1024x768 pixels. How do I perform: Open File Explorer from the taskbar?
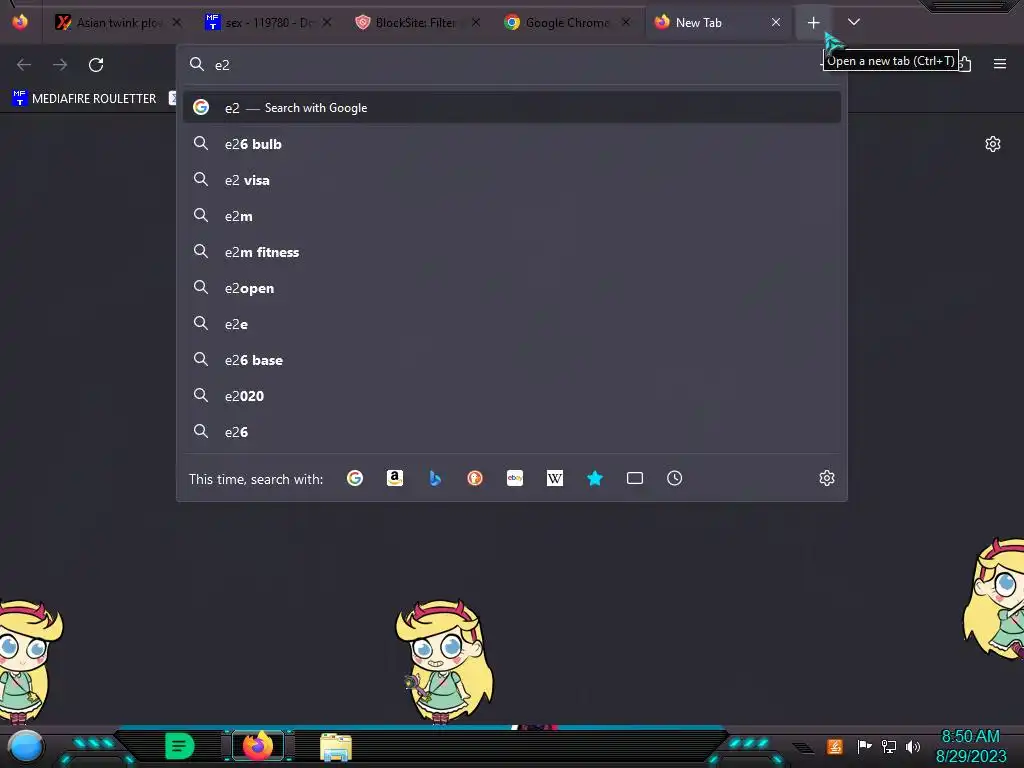coord(336,747)
